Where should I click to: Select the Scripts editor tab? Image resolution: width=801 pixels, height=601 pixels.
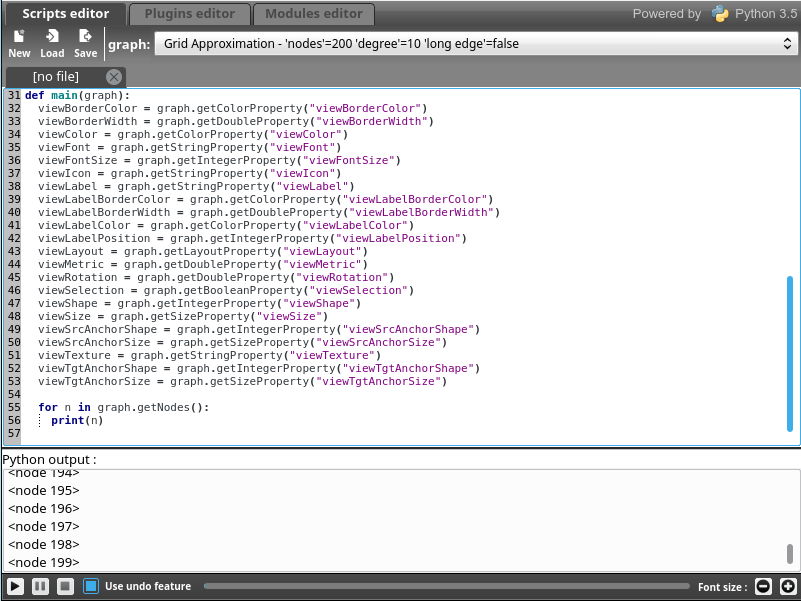65,14
